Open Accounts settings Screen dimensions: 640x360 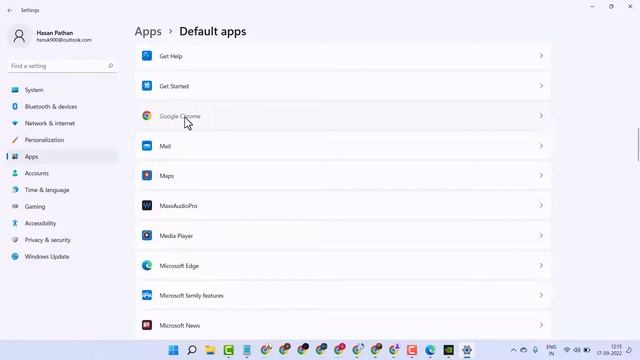pyautogui.click(x=62, y=173)
